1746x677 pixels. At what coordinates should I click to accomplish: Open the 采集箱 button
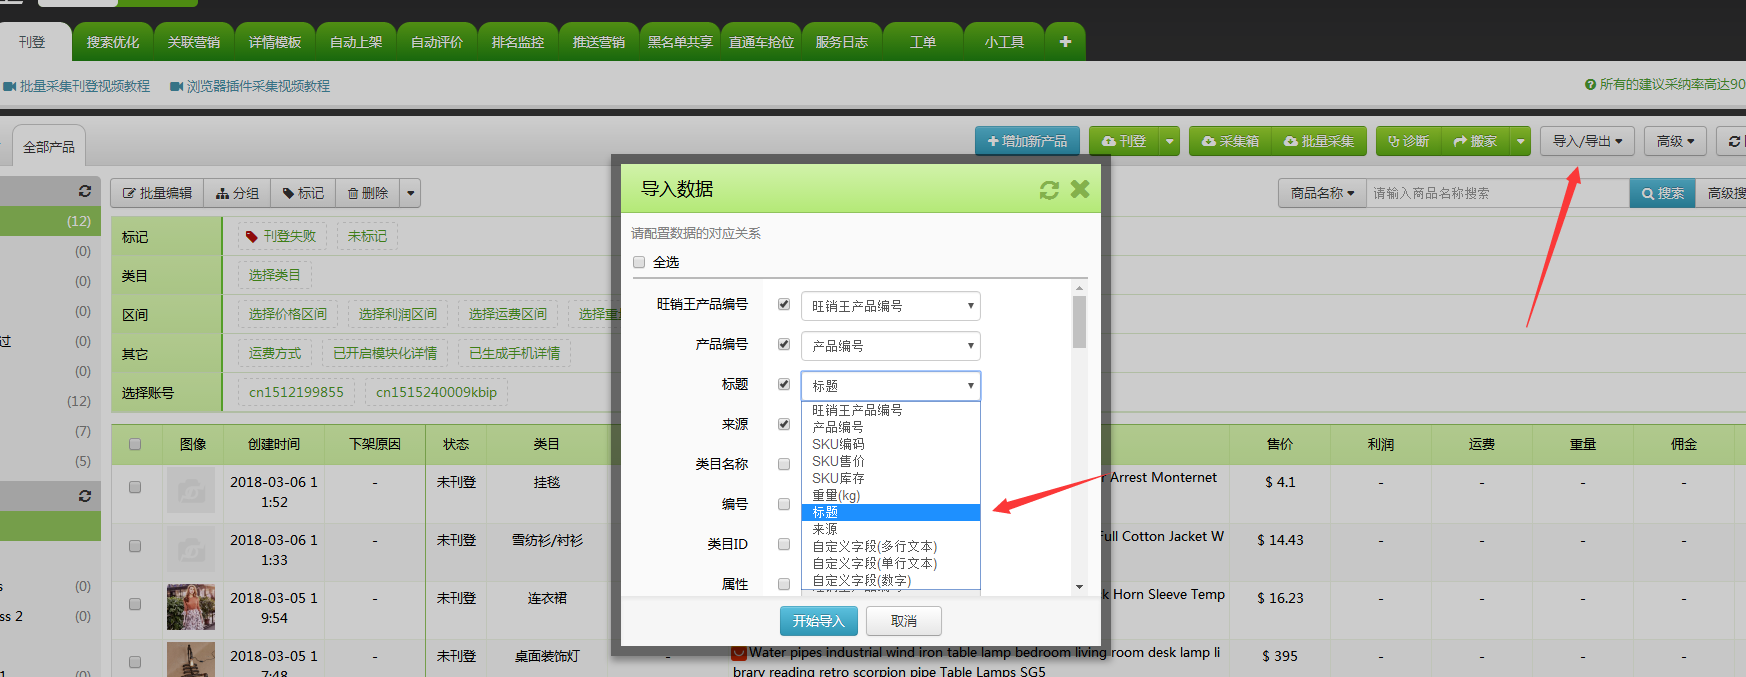pos(1230,141)
